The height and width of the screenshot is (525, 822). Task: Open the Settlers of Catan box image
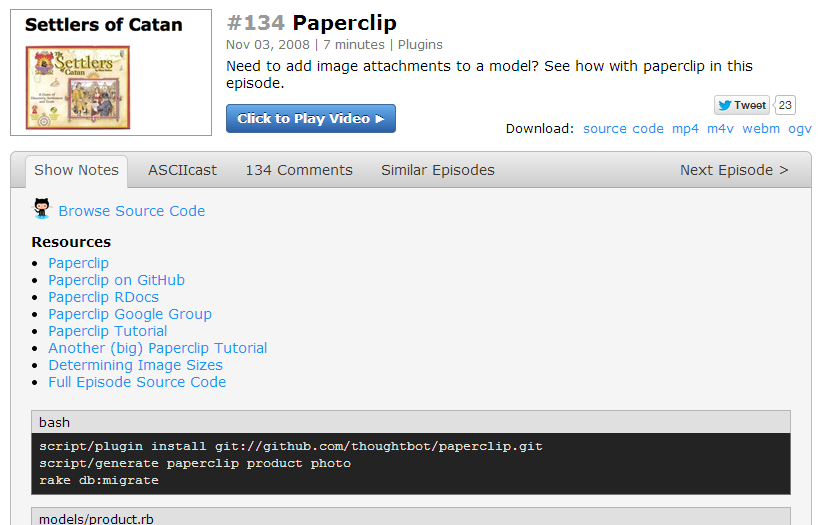pos(78,87)
